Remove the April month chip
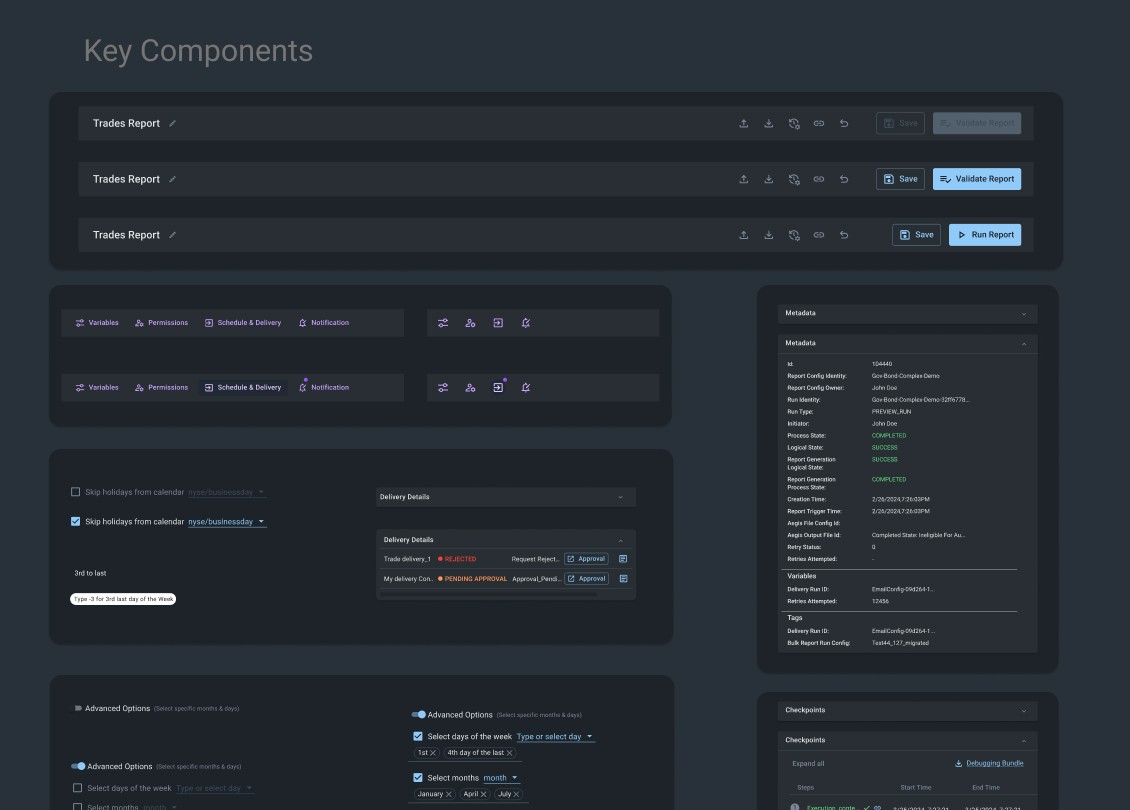The image size is (1130, 810). coord(484,794)
